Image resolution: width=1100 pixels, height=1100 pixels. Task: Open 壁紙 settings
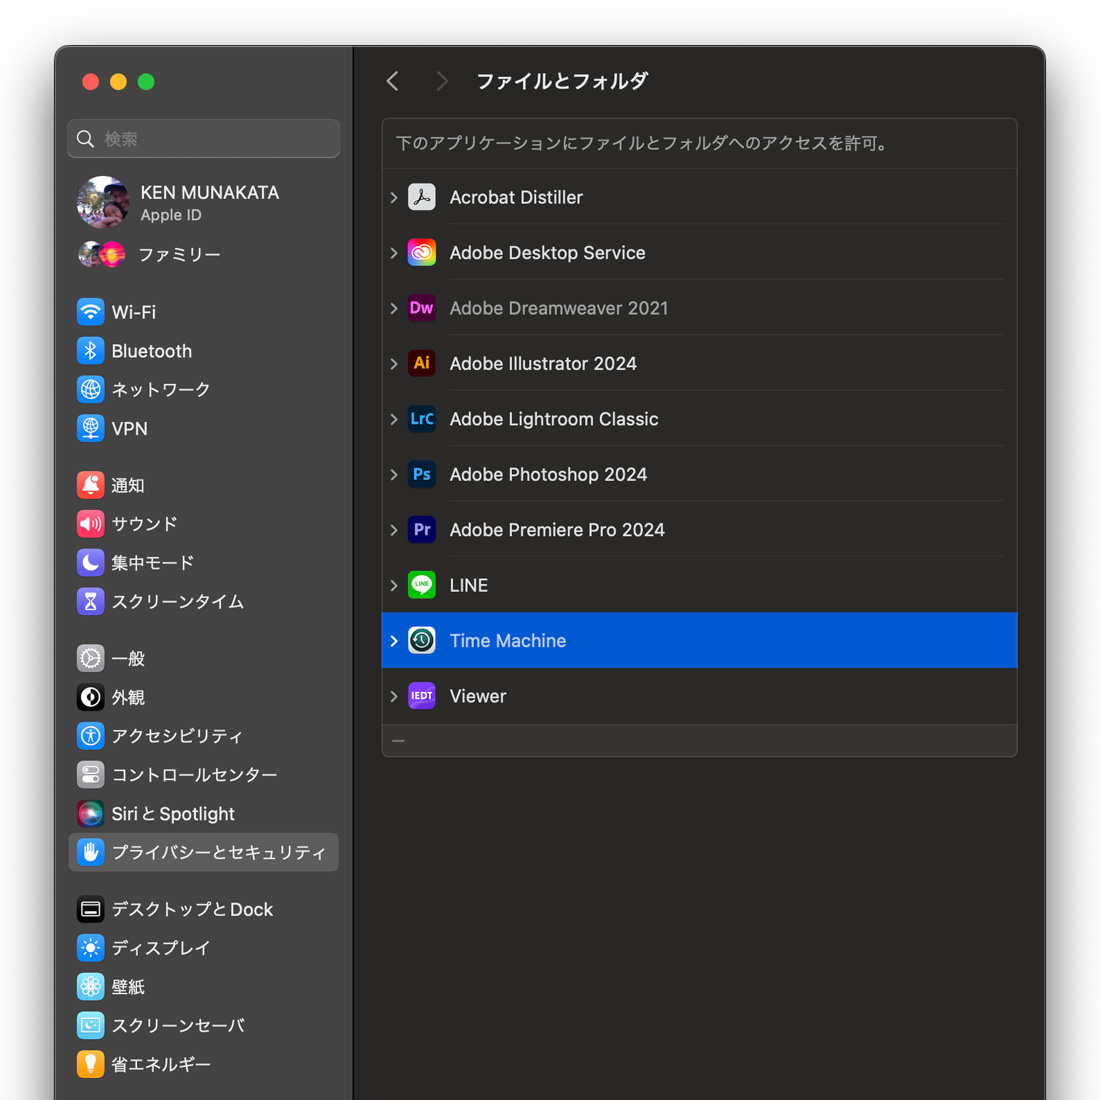click(x=90, y=986)
